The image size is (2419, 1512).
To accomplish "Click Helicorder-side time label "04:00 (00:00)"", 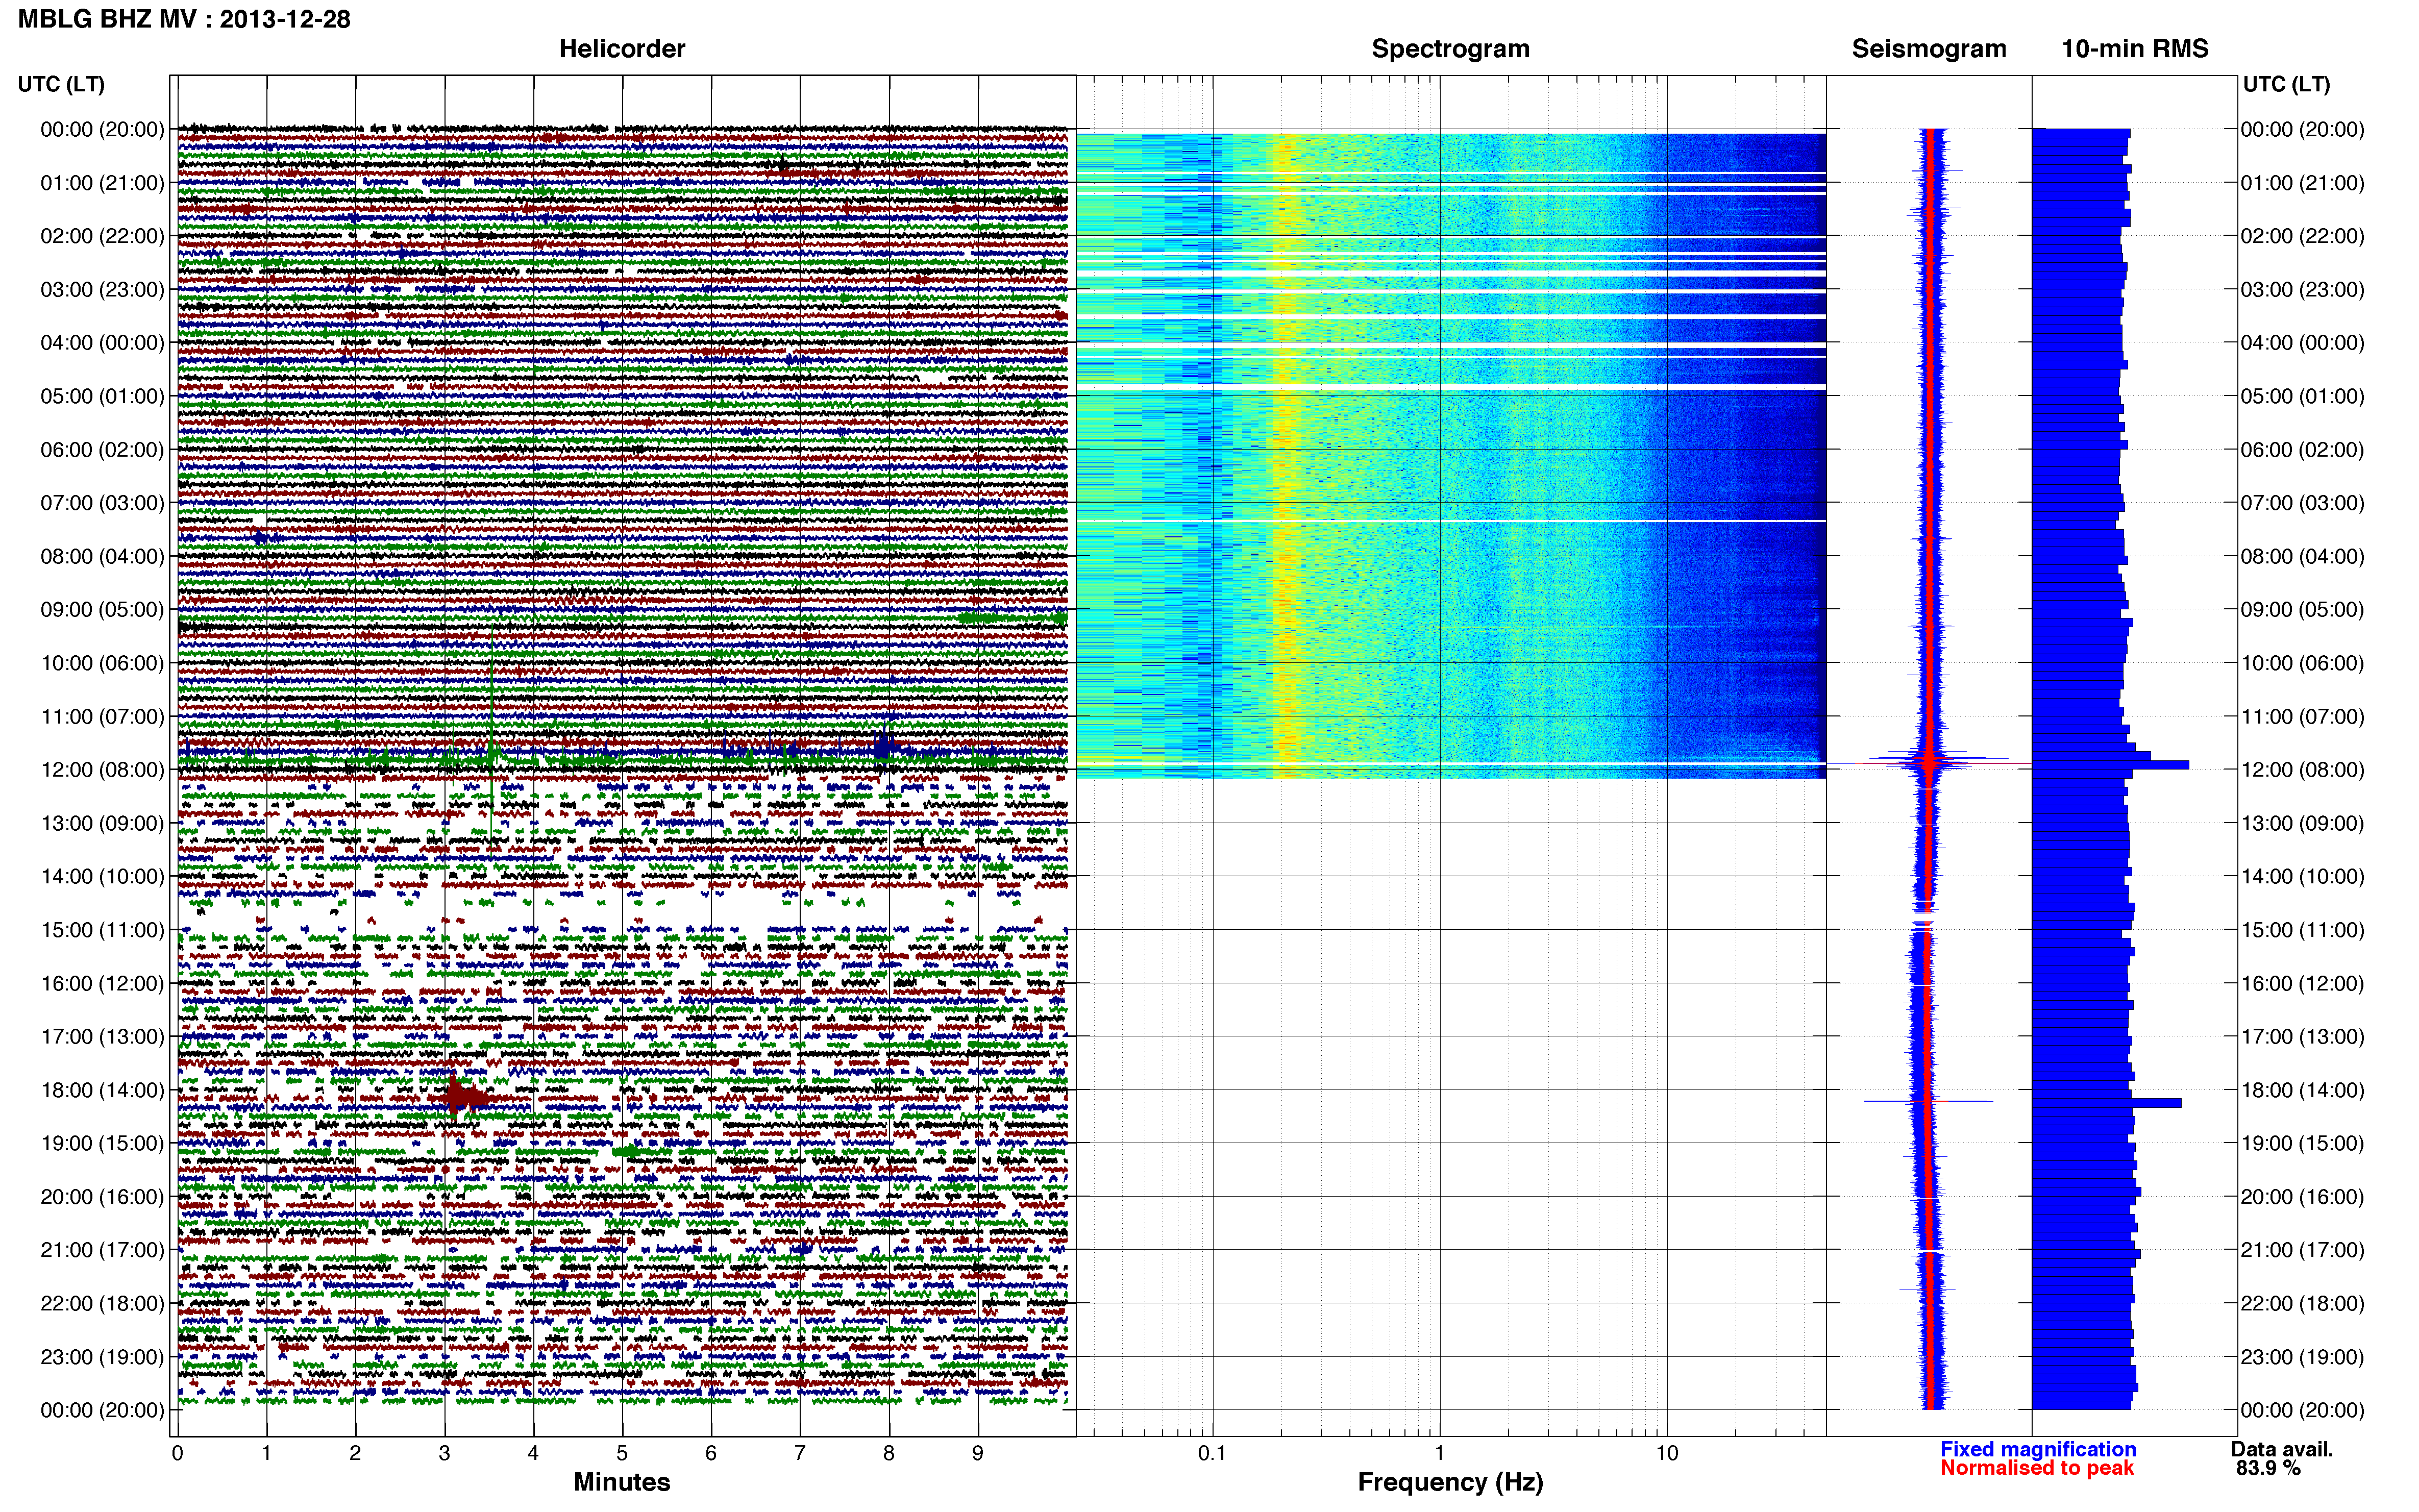I will 102,343.
